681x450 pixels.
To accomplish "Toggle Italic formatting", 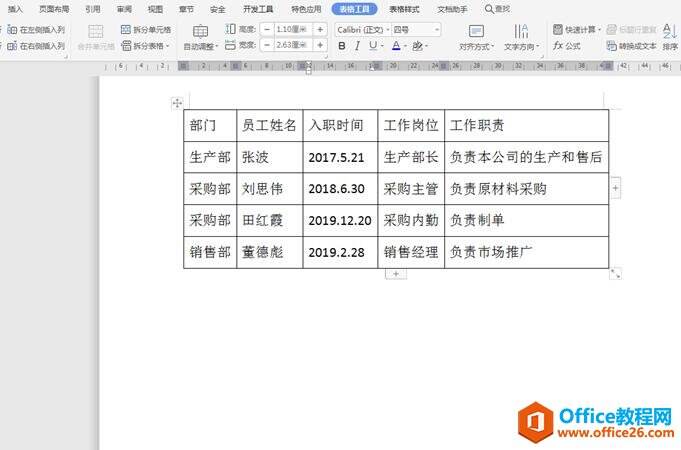I will pos(357,46).
